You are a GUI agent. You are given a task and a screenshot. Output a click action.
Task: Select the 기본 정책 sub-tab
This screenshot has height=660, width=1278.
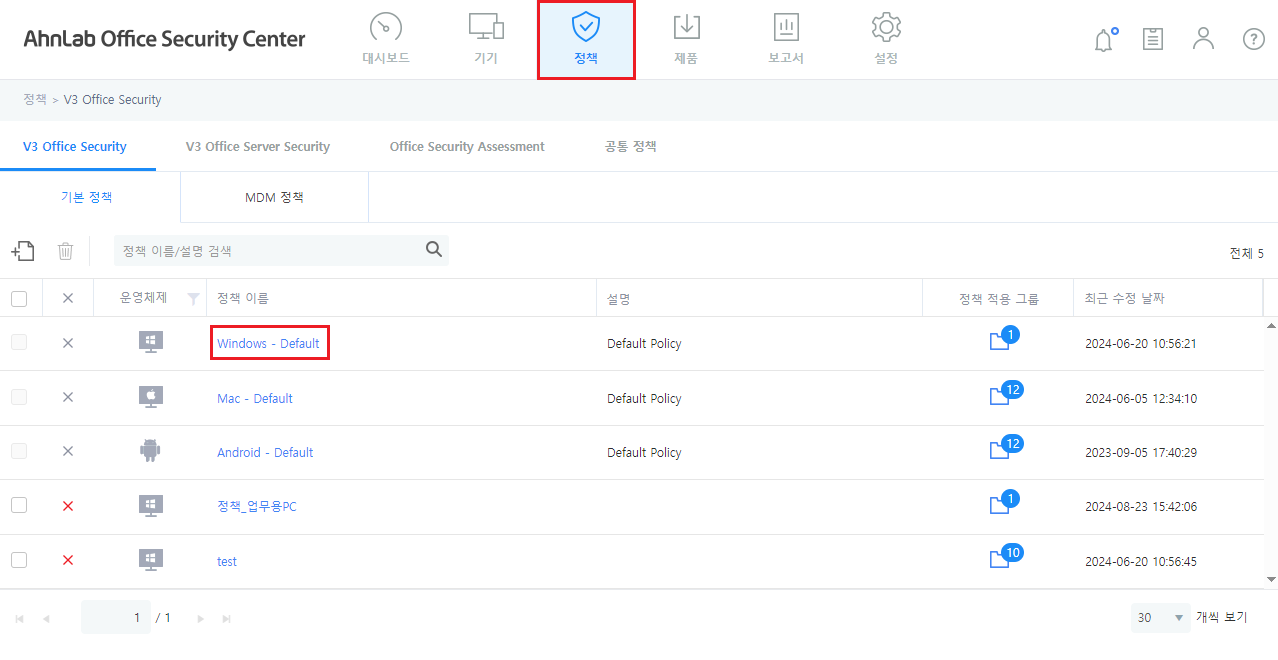pos(87,197)
